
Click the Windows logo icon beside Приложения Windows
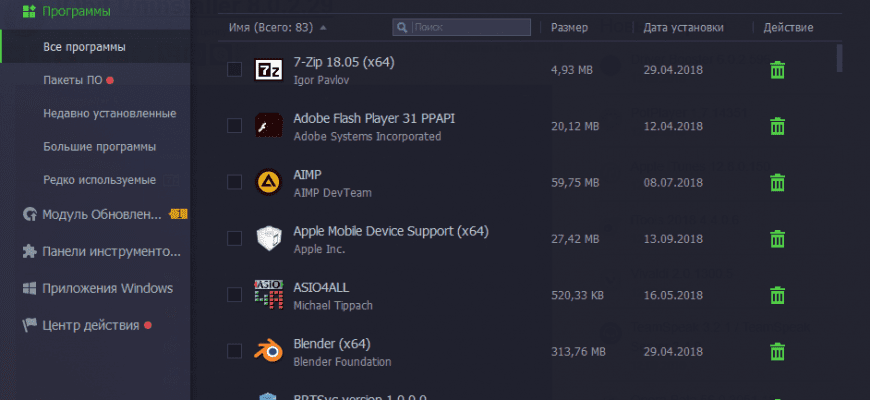pos(29,288)
